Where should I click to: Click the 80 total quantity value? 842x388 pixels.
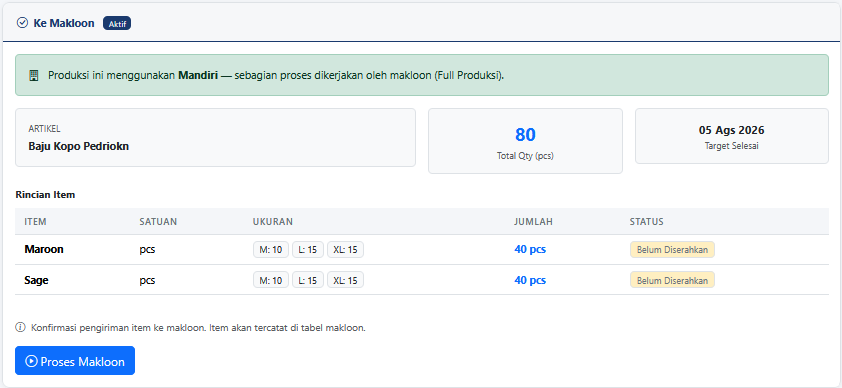(525, 135)
